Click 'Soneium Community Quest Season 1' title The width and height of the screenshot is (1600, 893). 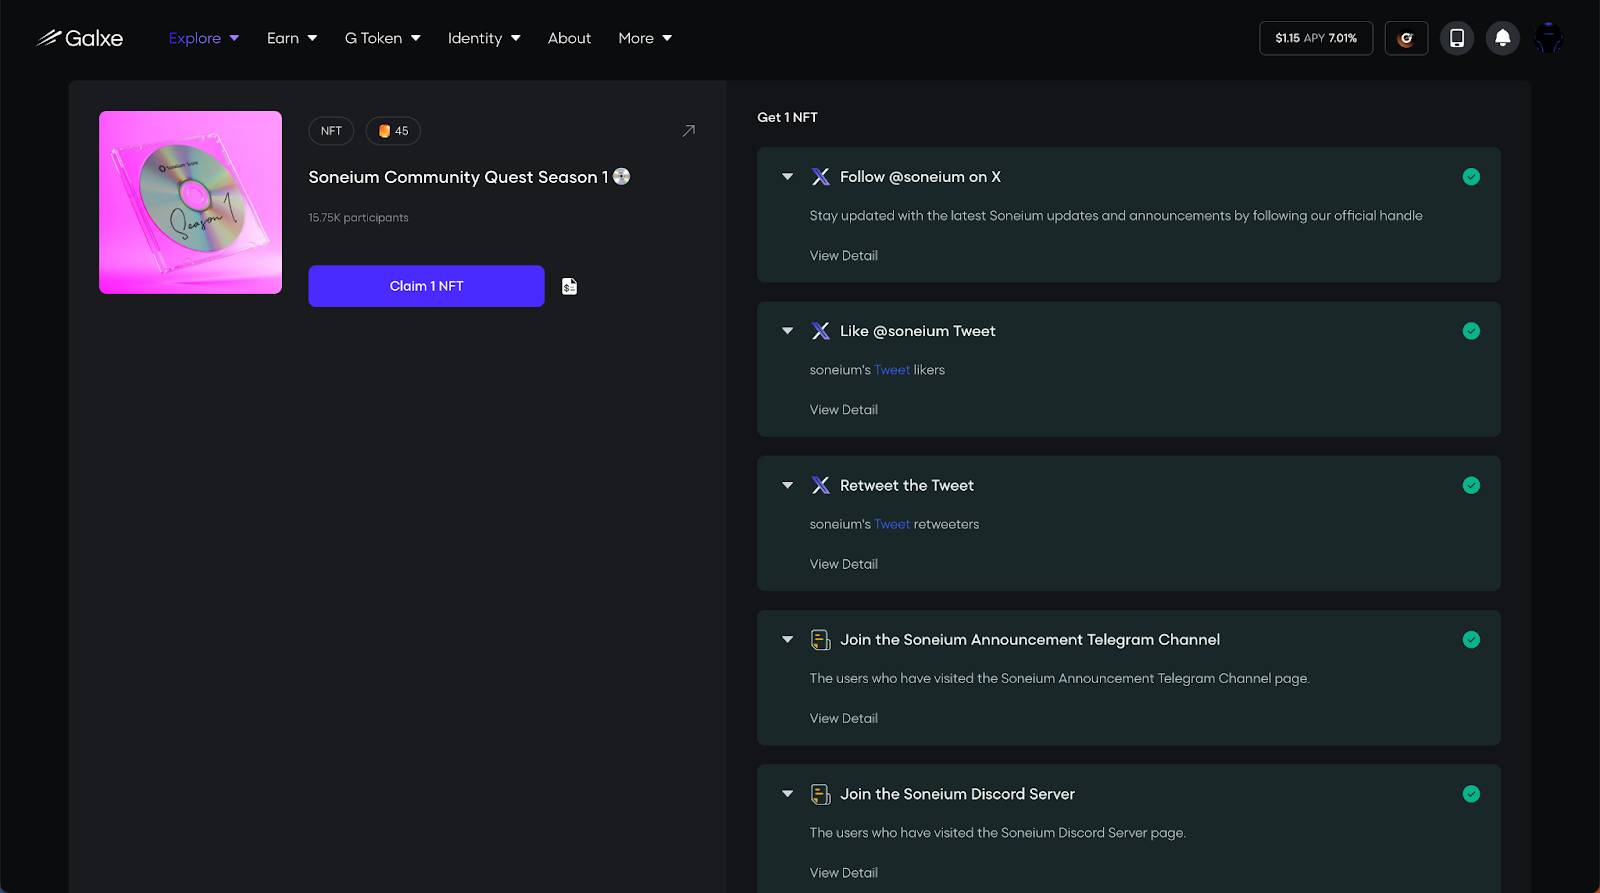point(458,177)
